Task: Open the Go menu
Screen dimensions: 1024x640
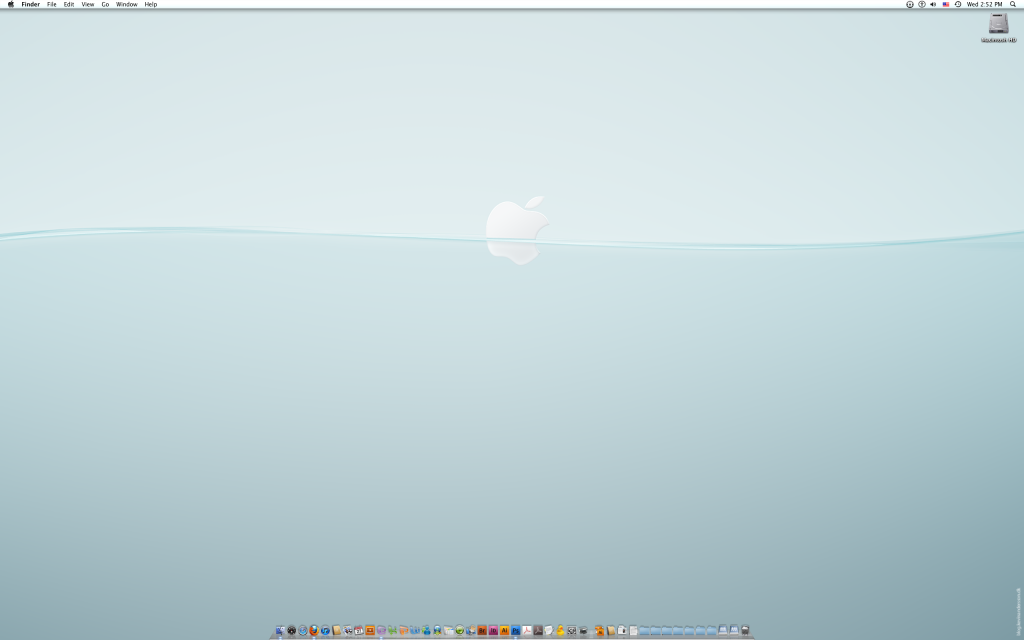Action: point(105,5)
